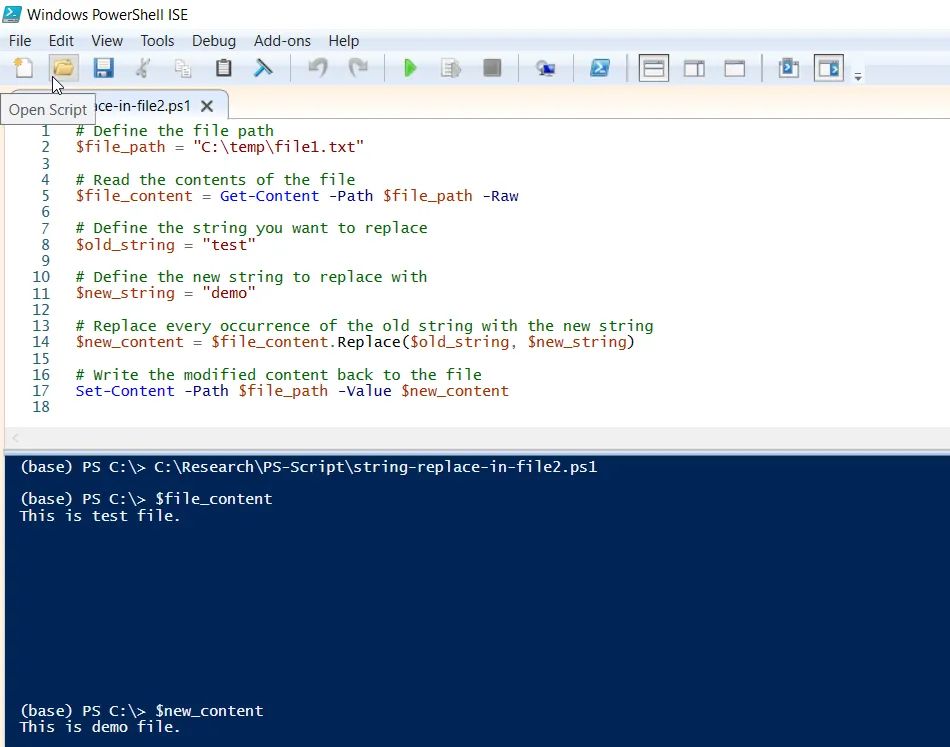Click the "C:\temp\file1.txt" string on line 2
Screen dimensions: 950x747
point(279,147)
